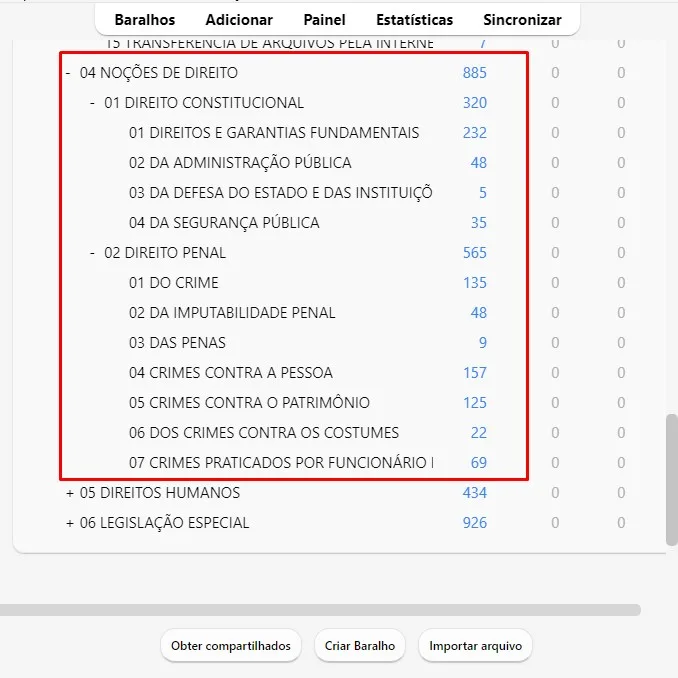
Task: Open 03 DA DEFESA DO ESTADO deck
Action: coord(281,193)
